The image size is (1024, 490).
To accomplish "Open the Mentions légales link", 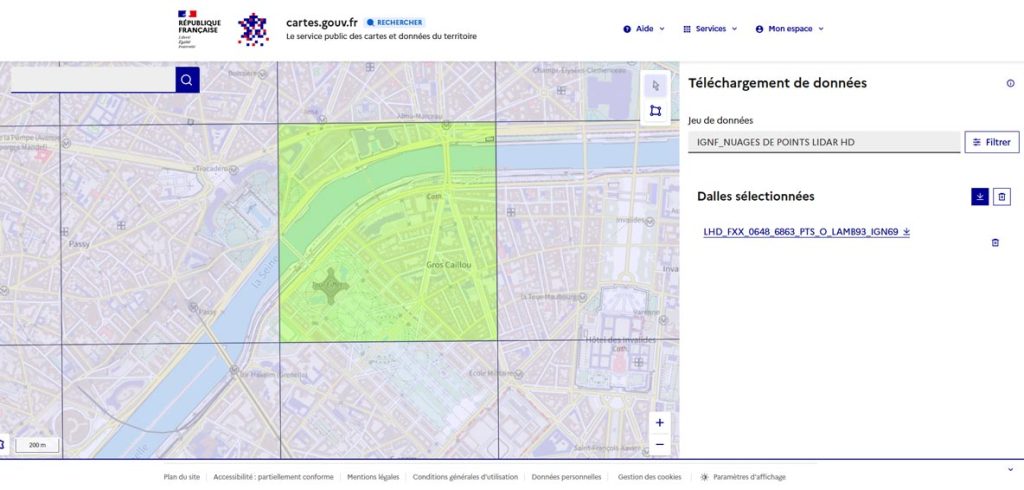I will [373, 477].
